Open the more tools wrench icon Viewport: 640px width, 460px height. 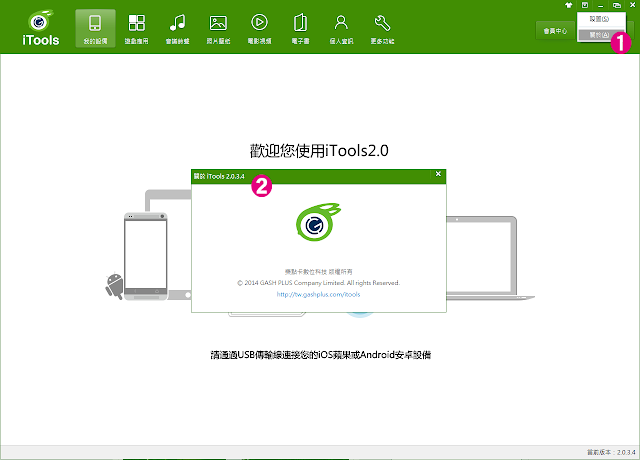(382, 29)
